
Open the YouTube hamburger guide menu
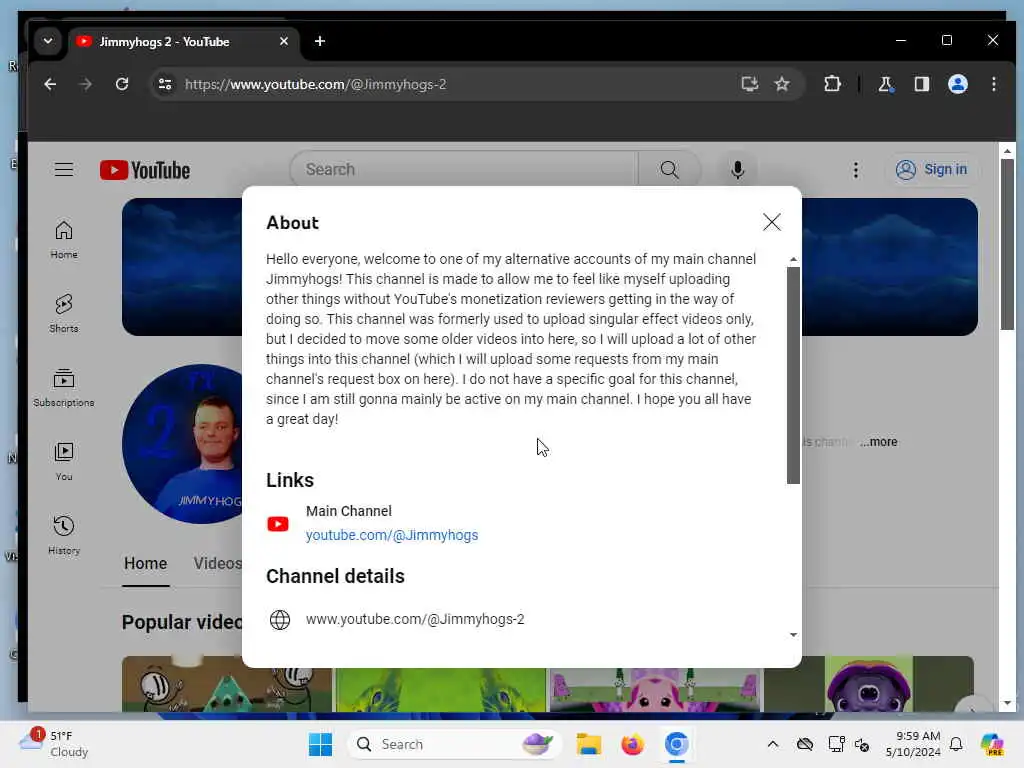click(64, 170)
